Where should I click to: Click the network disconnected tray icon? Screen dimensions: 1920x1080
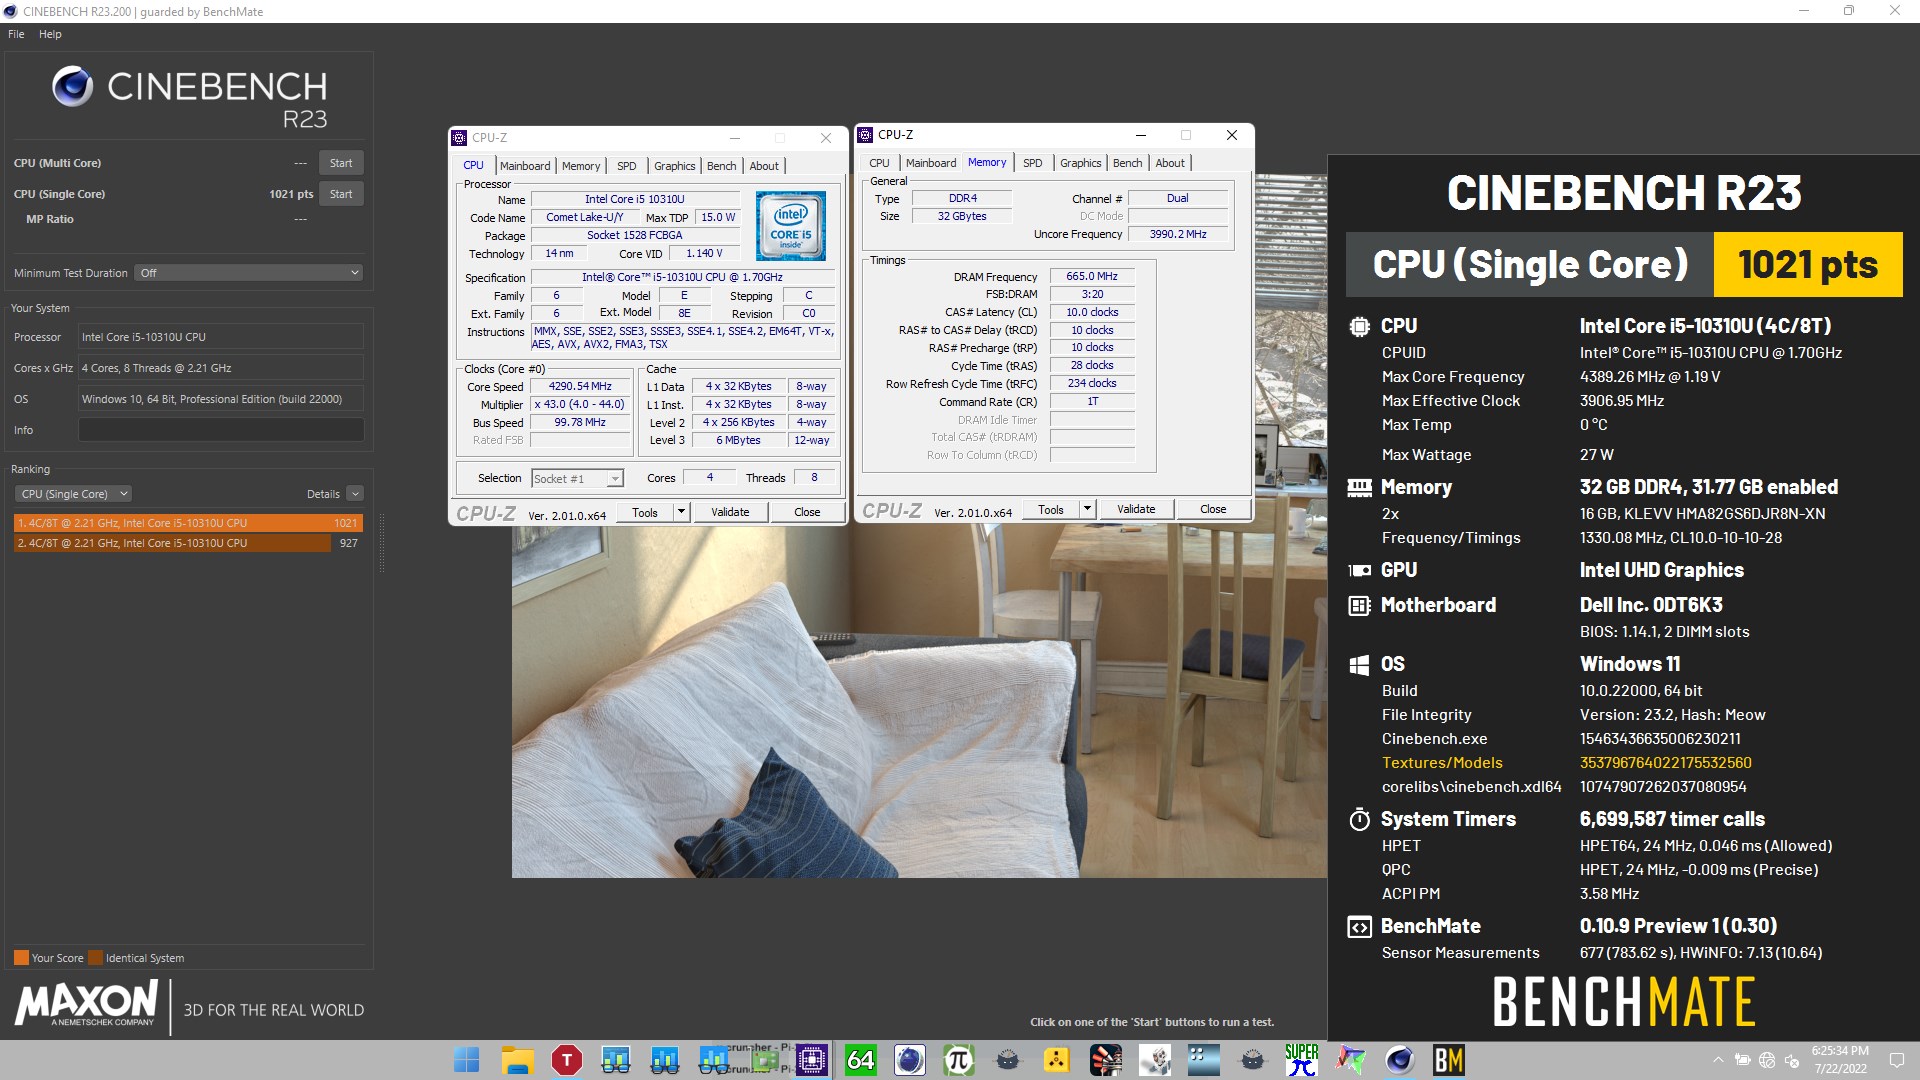click(1767, 1060)
